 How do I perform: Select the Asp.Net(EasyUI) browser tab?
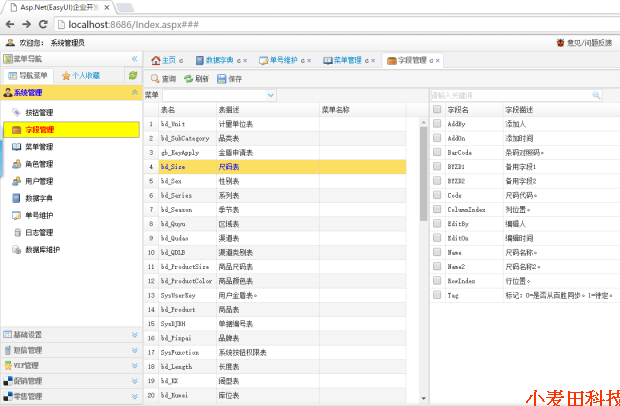[x=59, y=7]
